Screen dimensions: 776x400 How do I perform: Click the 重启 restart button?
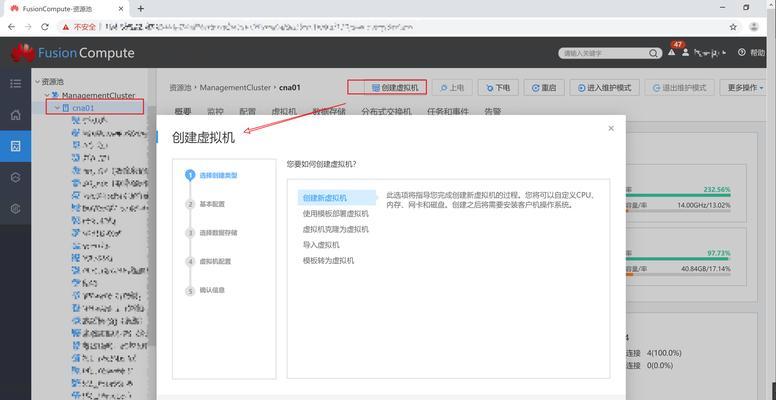(x=543, y=88)
